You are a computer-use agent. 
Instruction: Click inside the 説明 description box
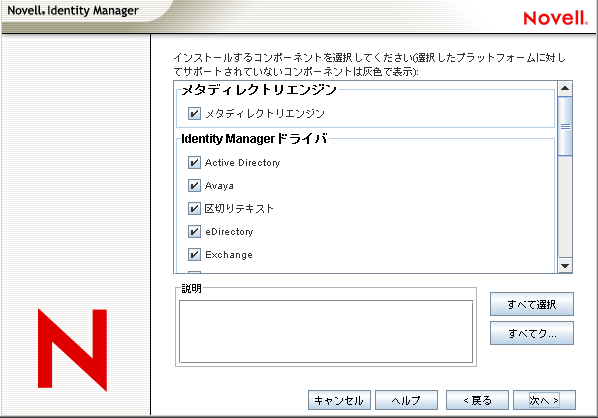point(326,331)
